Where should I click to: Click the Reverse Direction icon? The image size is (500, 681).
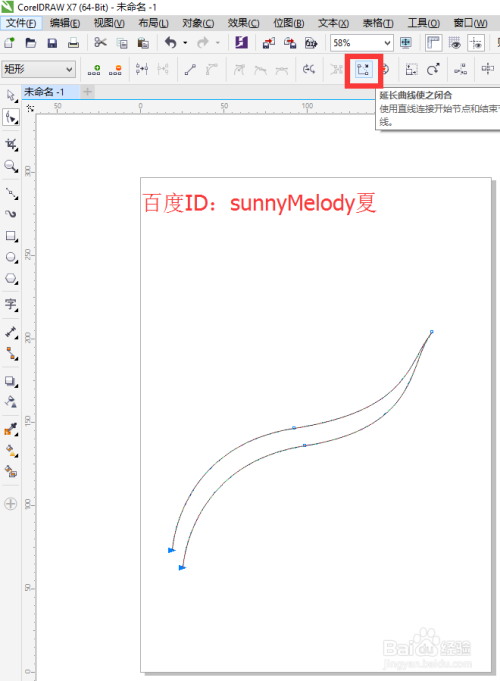click(309, 69)
